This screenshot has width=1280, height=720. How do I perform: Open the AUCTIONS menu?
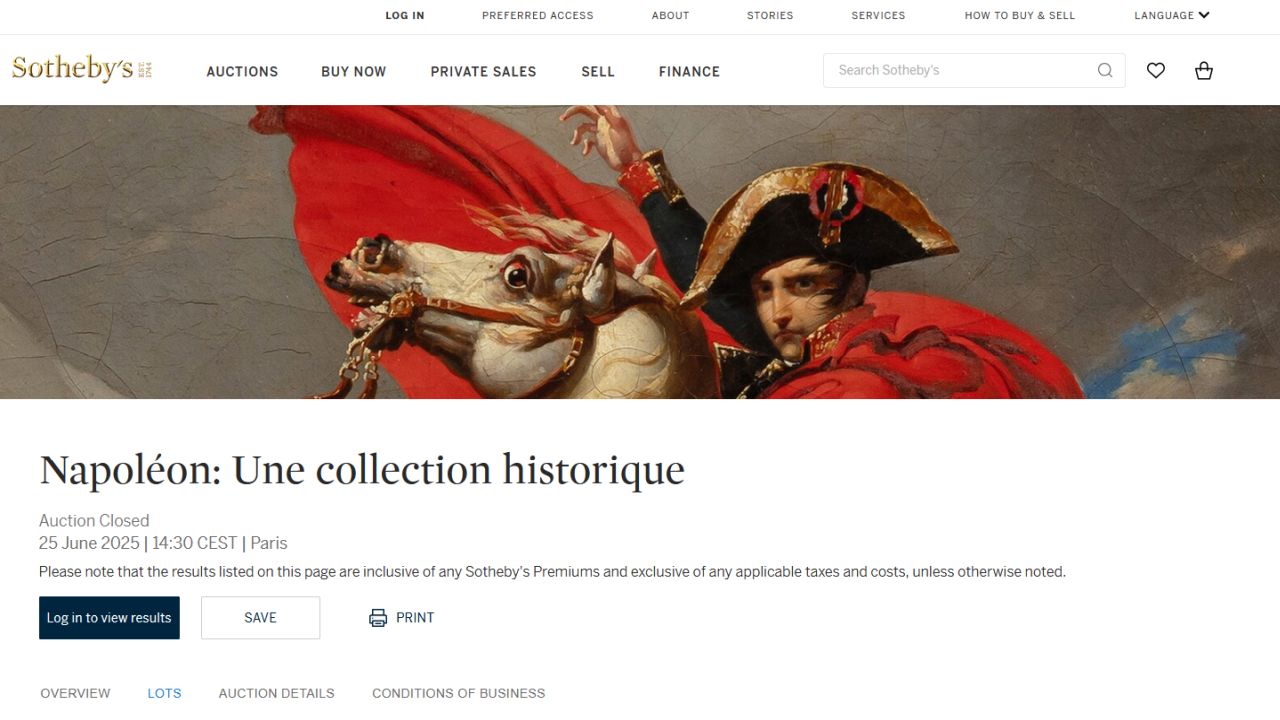242,72
